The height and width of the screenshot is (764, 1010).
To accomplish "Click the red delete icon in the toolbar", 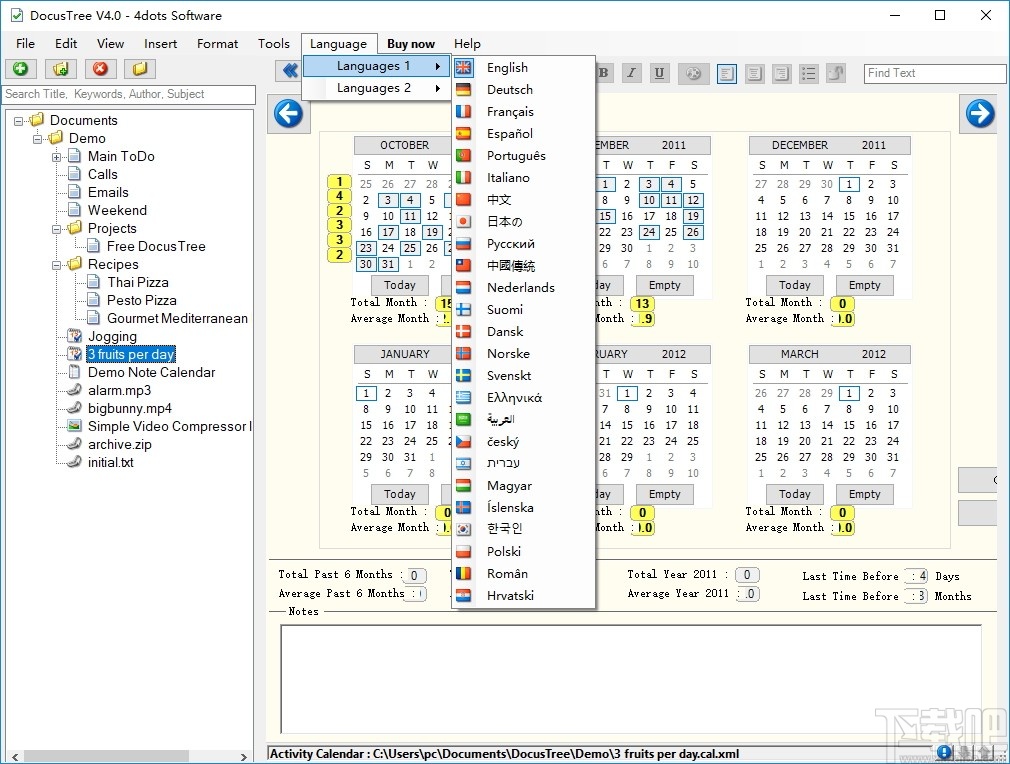I will (x=100, y=69).
